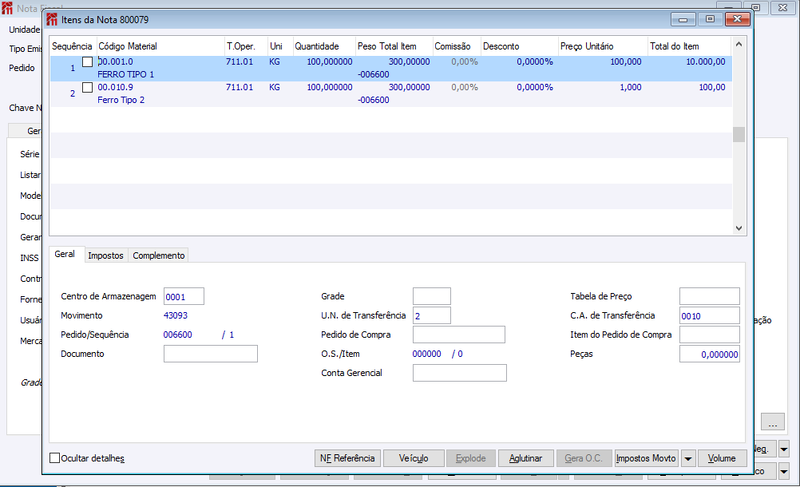This screenshot has width=800, height=487.
Task: Click the unit price 1,000 in row 2
Action: pos(631,87)
